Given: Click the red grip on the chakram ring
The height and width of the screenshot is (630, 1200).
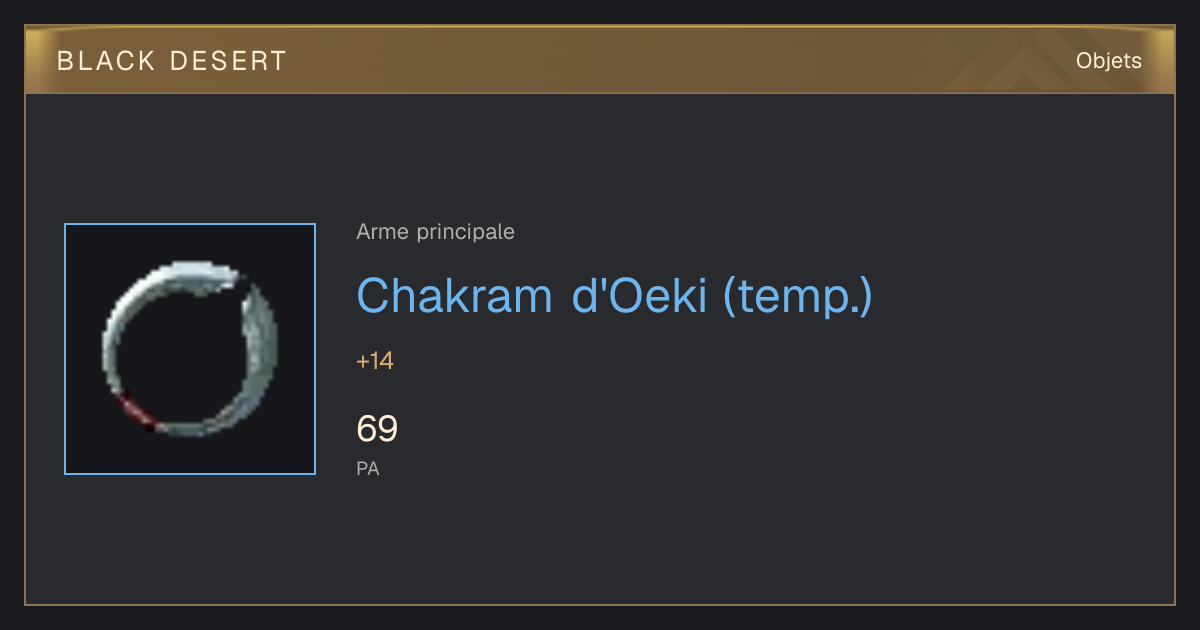Looking at the screenshot, I should coord(134,410).
